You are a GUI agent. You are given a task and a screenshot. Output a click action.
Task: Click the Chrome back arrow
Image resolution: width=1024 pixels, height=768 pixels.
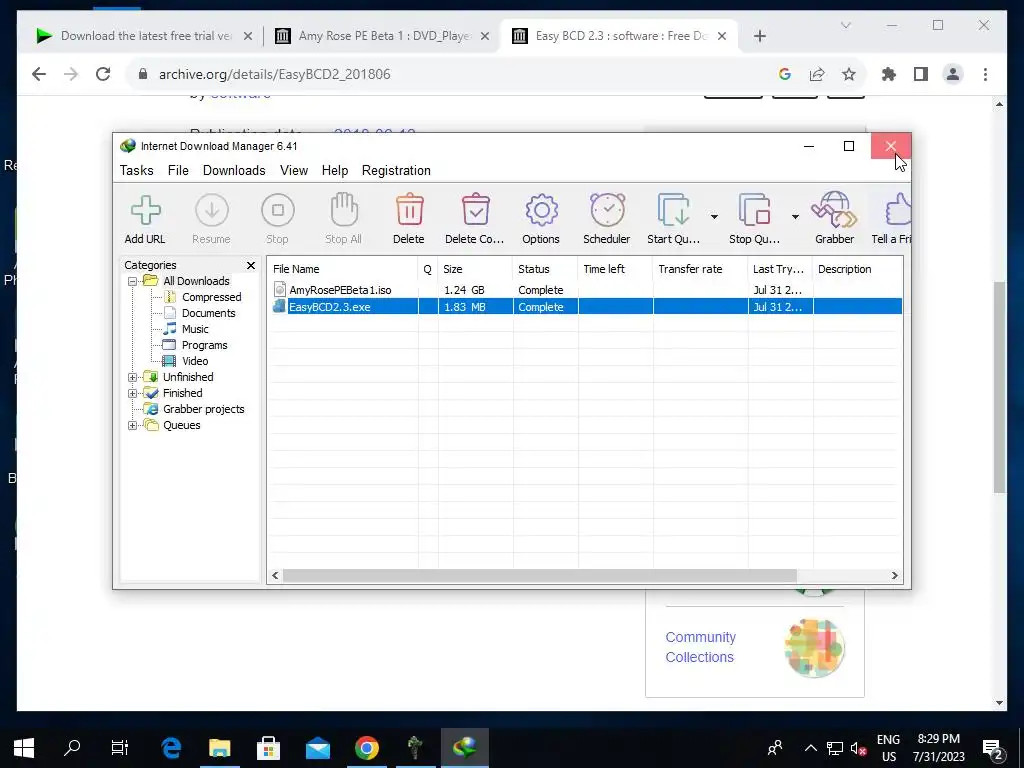tap(39, 74)
